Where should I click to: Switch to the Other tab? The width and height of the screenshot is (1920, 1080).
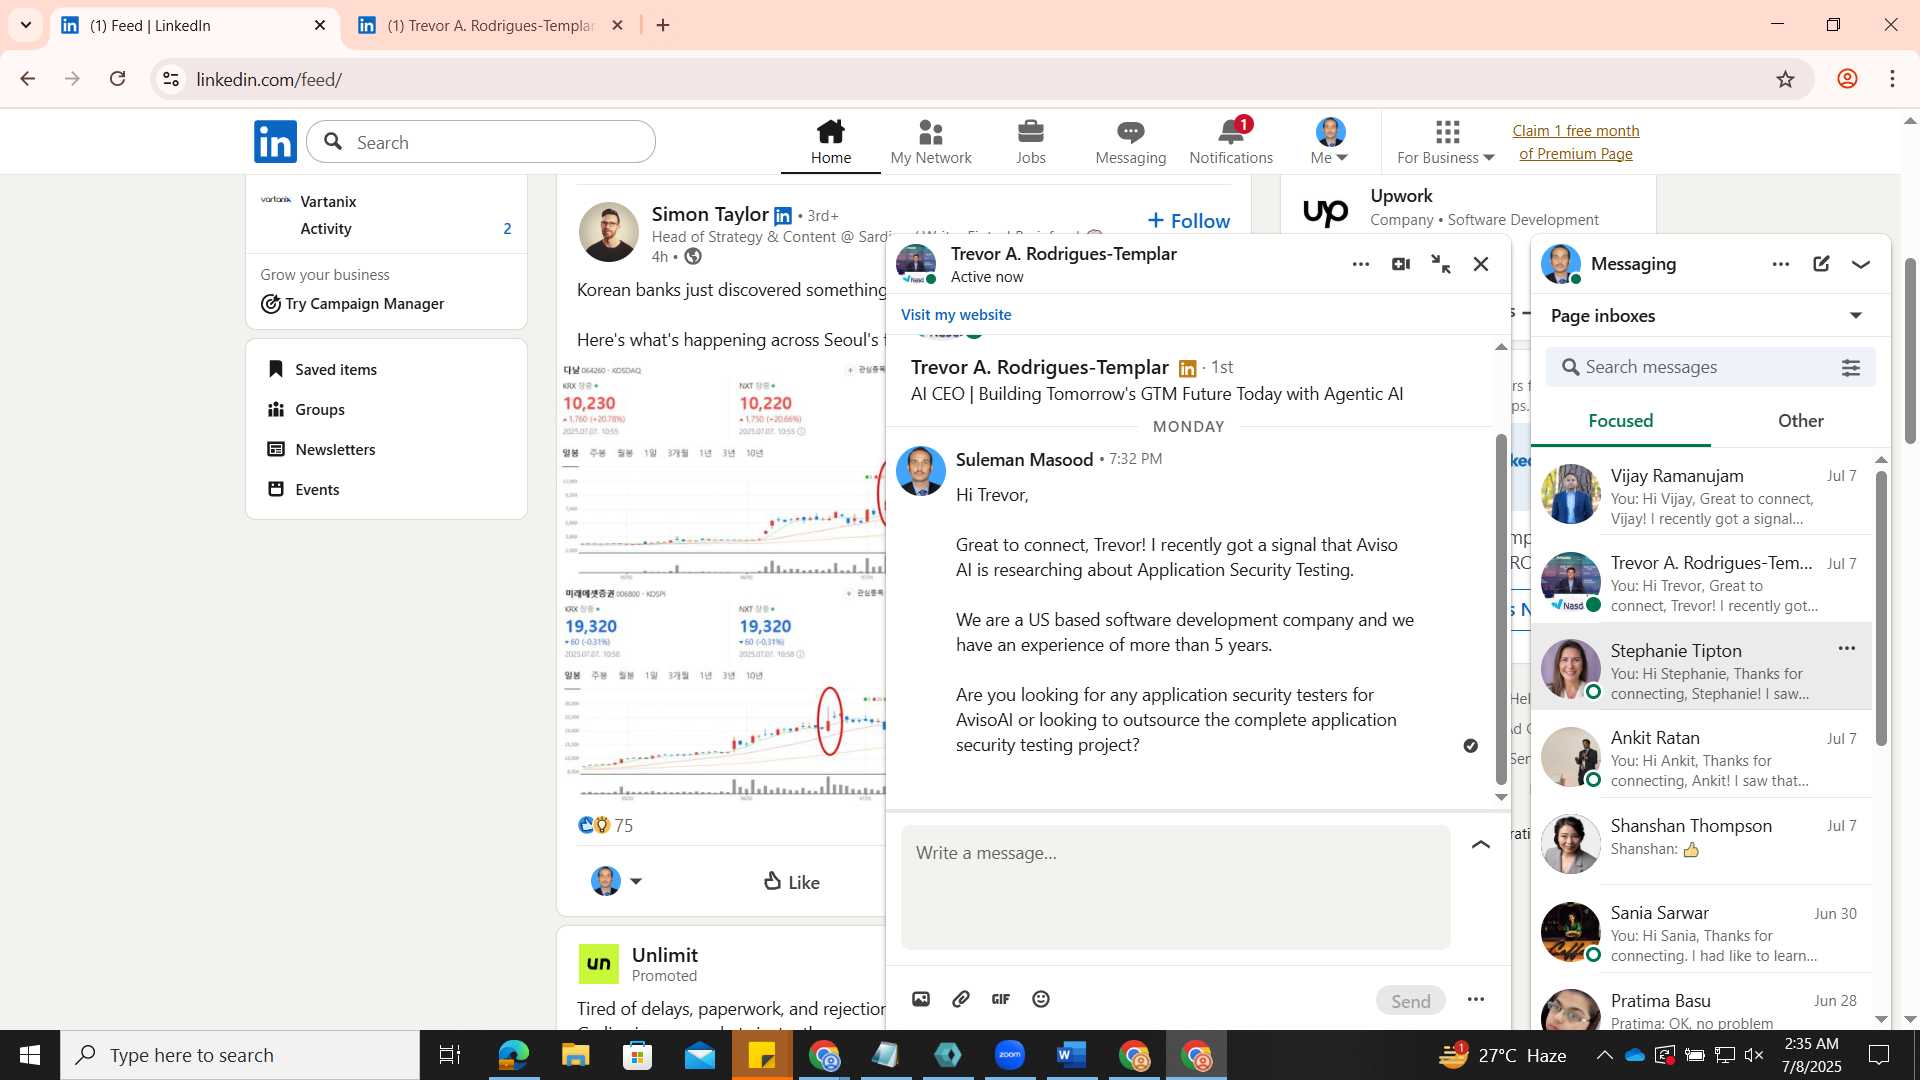click(1801, 421)
